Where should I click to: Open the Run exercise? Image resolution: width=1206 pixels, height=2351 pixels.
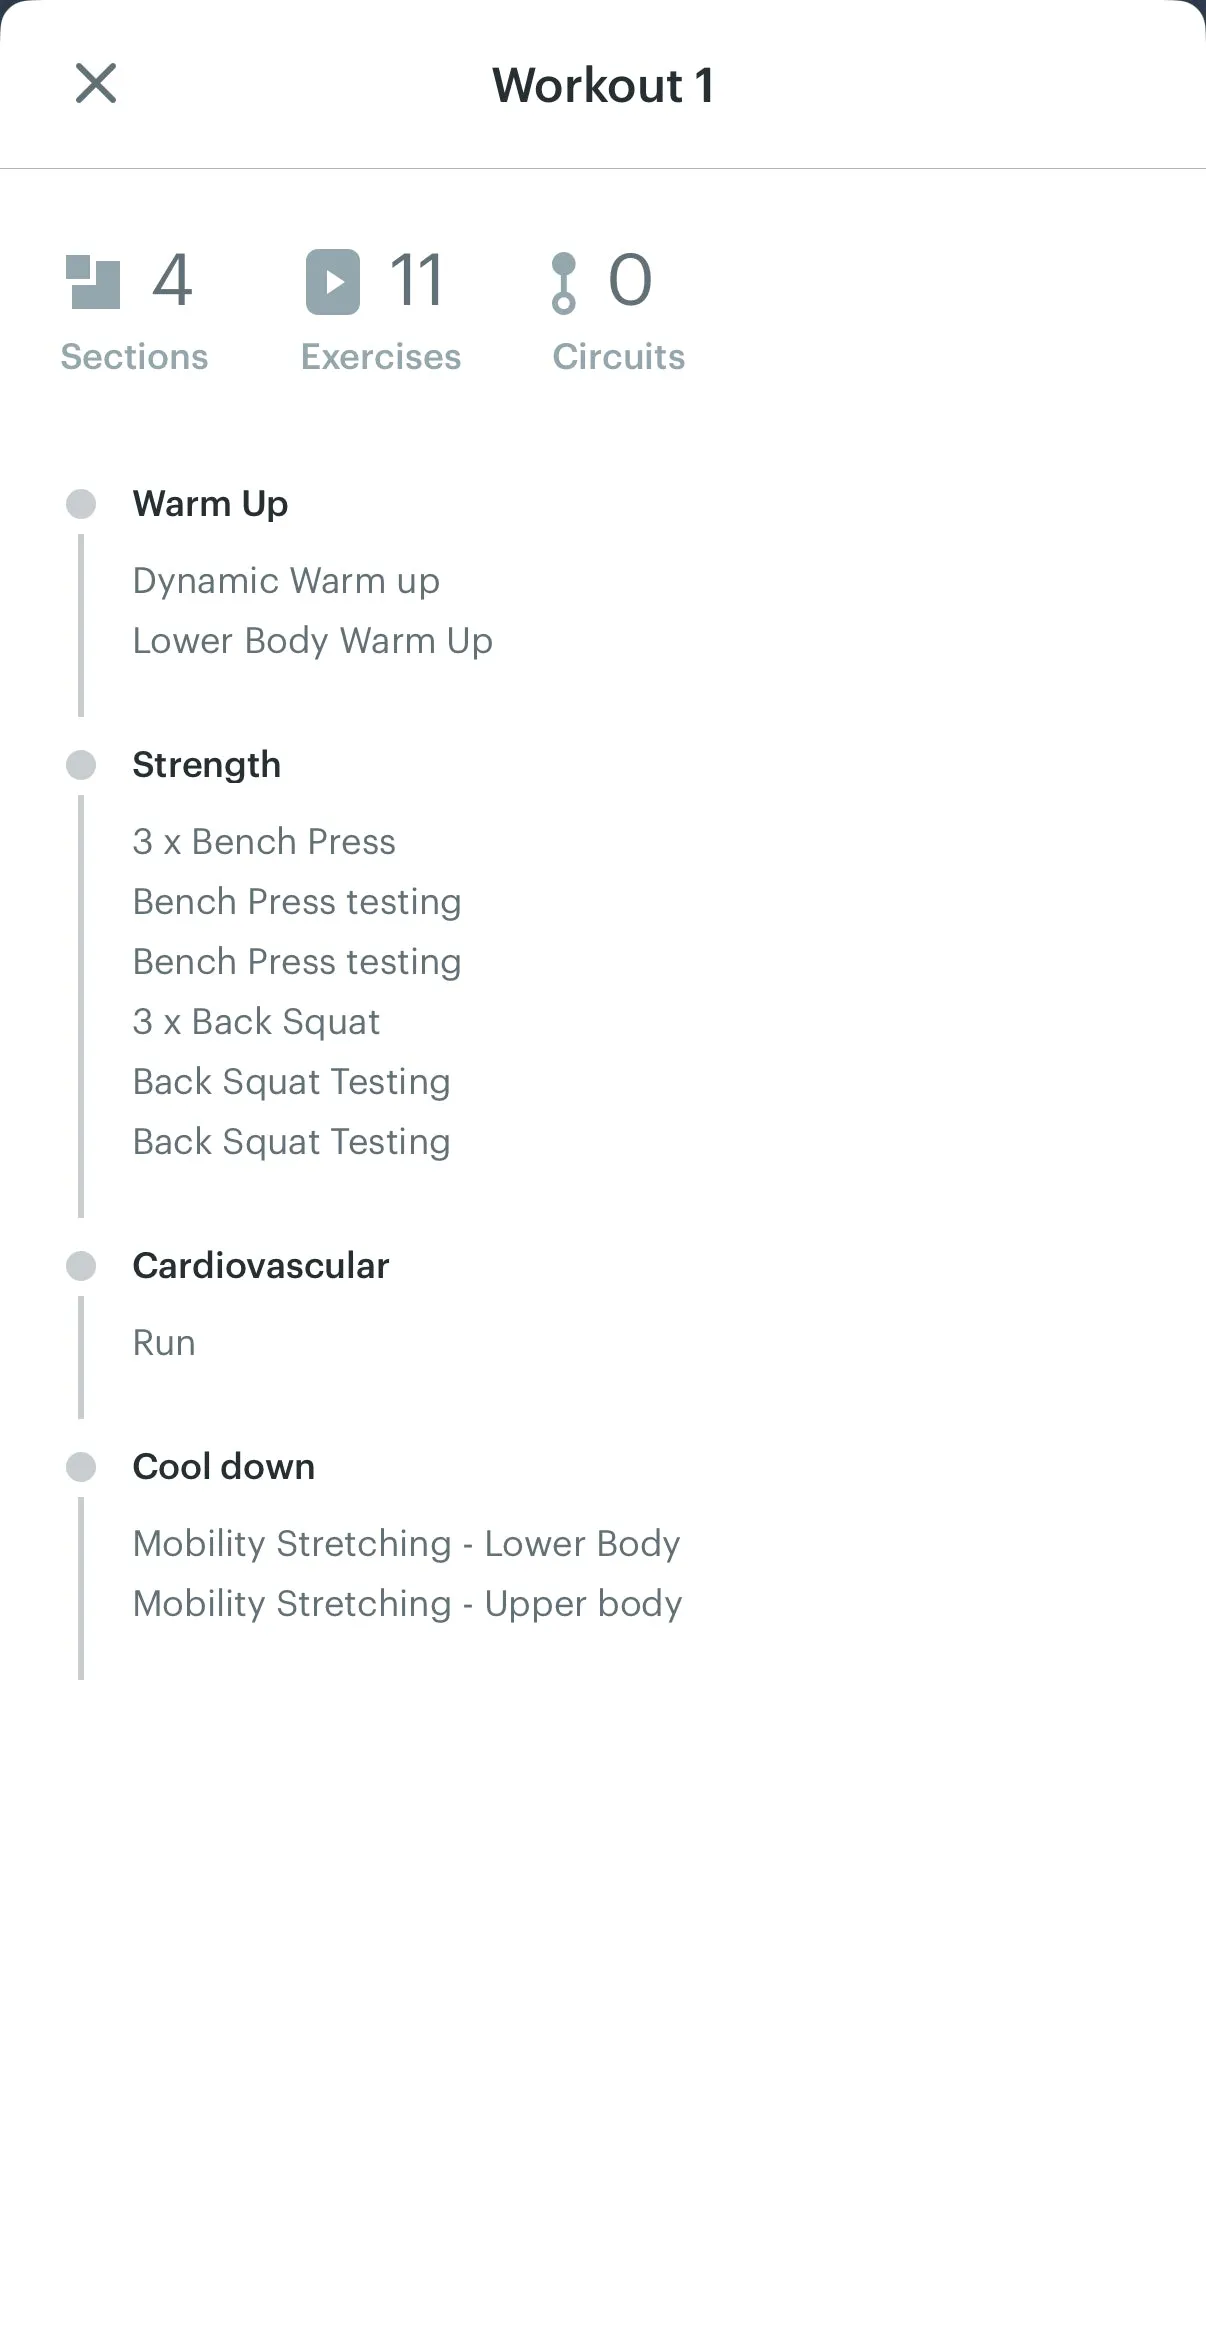[x=164, y=1343]
